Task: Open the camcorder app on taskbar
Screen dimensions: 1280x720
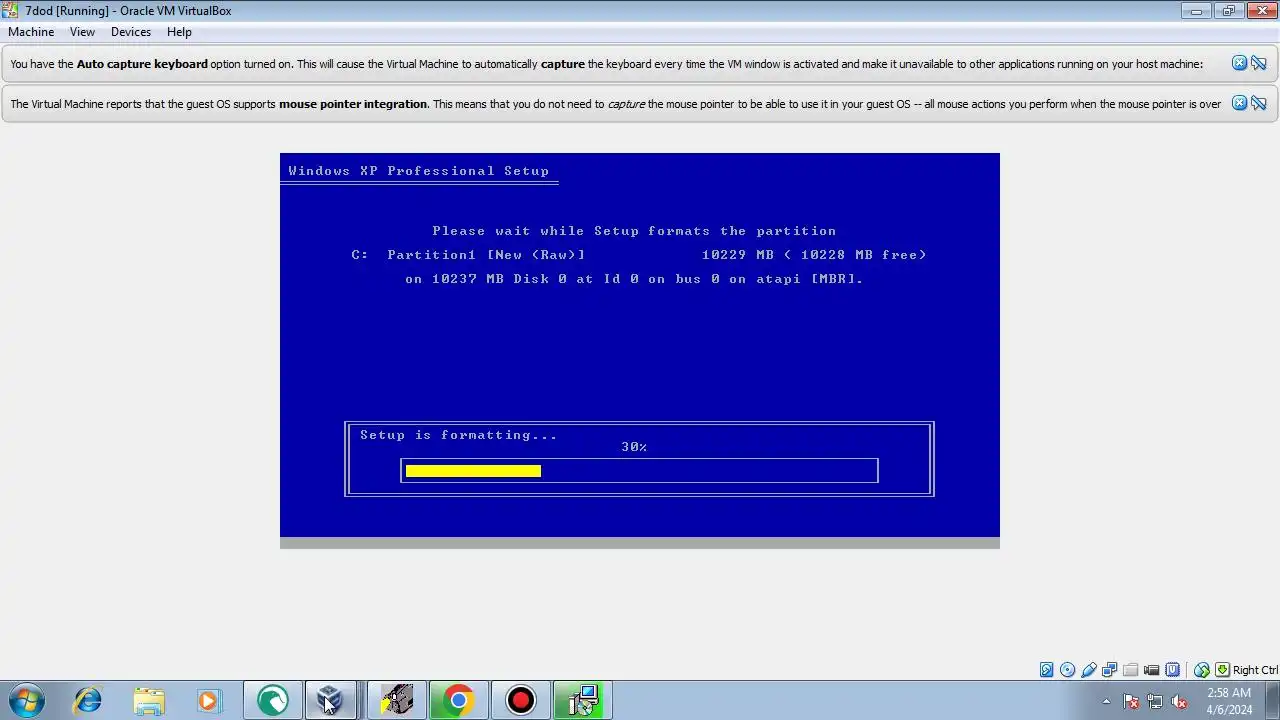Action: pos(397,700)
